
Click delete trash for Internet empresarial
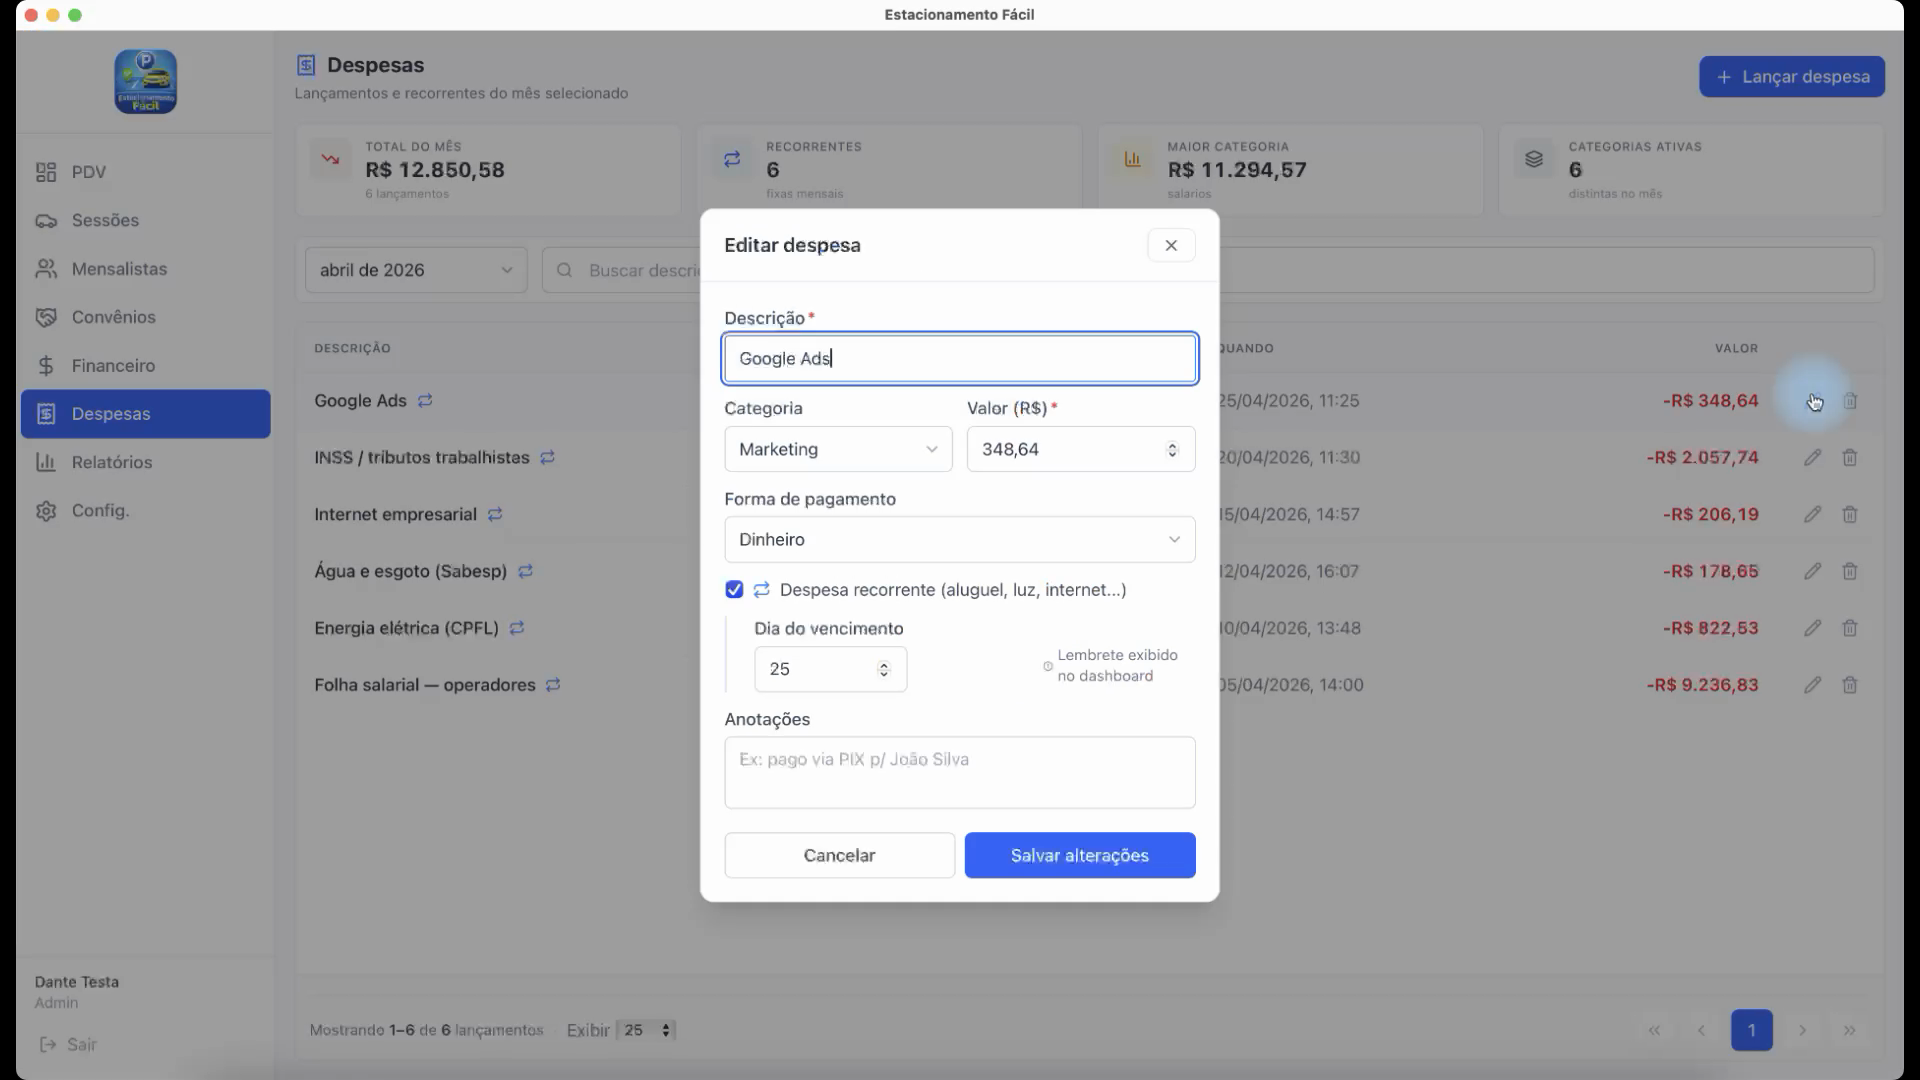1850,514
